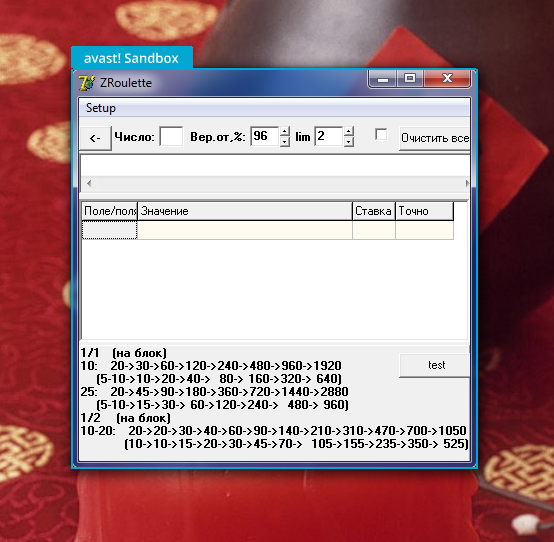Click the ZRoulette app icon in title bar

(87, 83)
